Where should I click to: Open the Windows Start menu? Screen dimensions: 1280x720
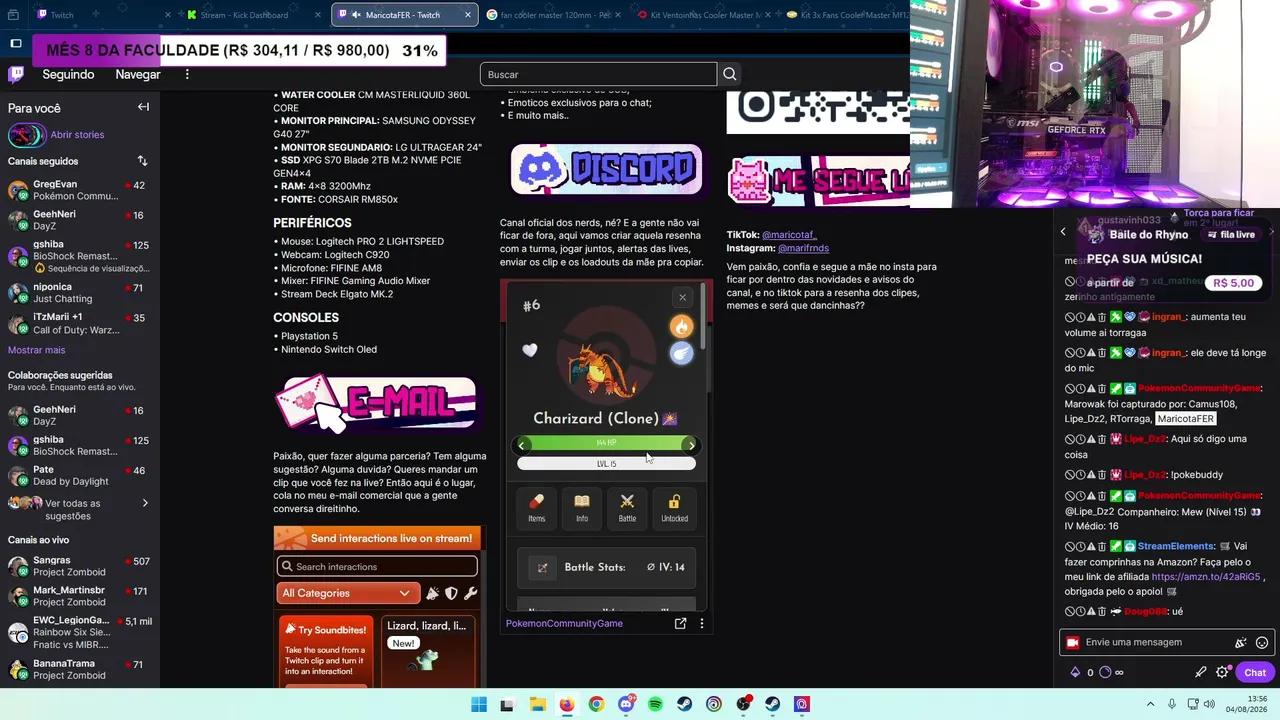click(479, 704)
